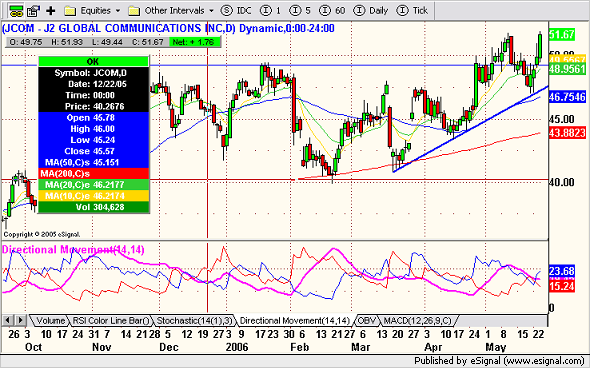Open the MACD(12,26,9,C) tab

click(x=417, y=321)
